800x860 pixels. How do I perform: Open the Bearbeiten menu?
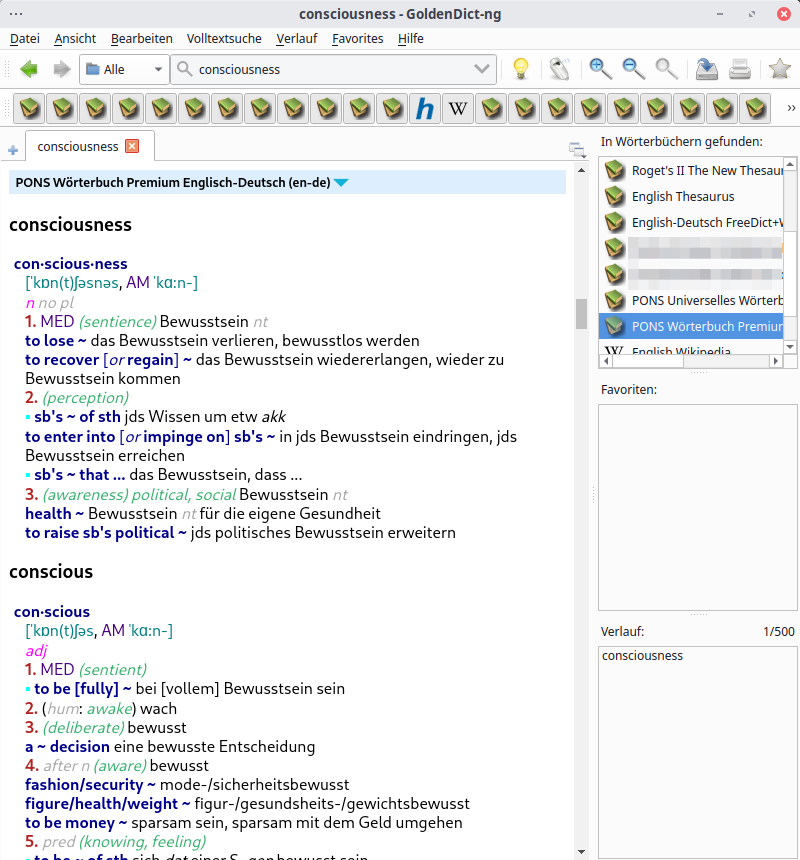pyautogui.click(x=141, y=38)
